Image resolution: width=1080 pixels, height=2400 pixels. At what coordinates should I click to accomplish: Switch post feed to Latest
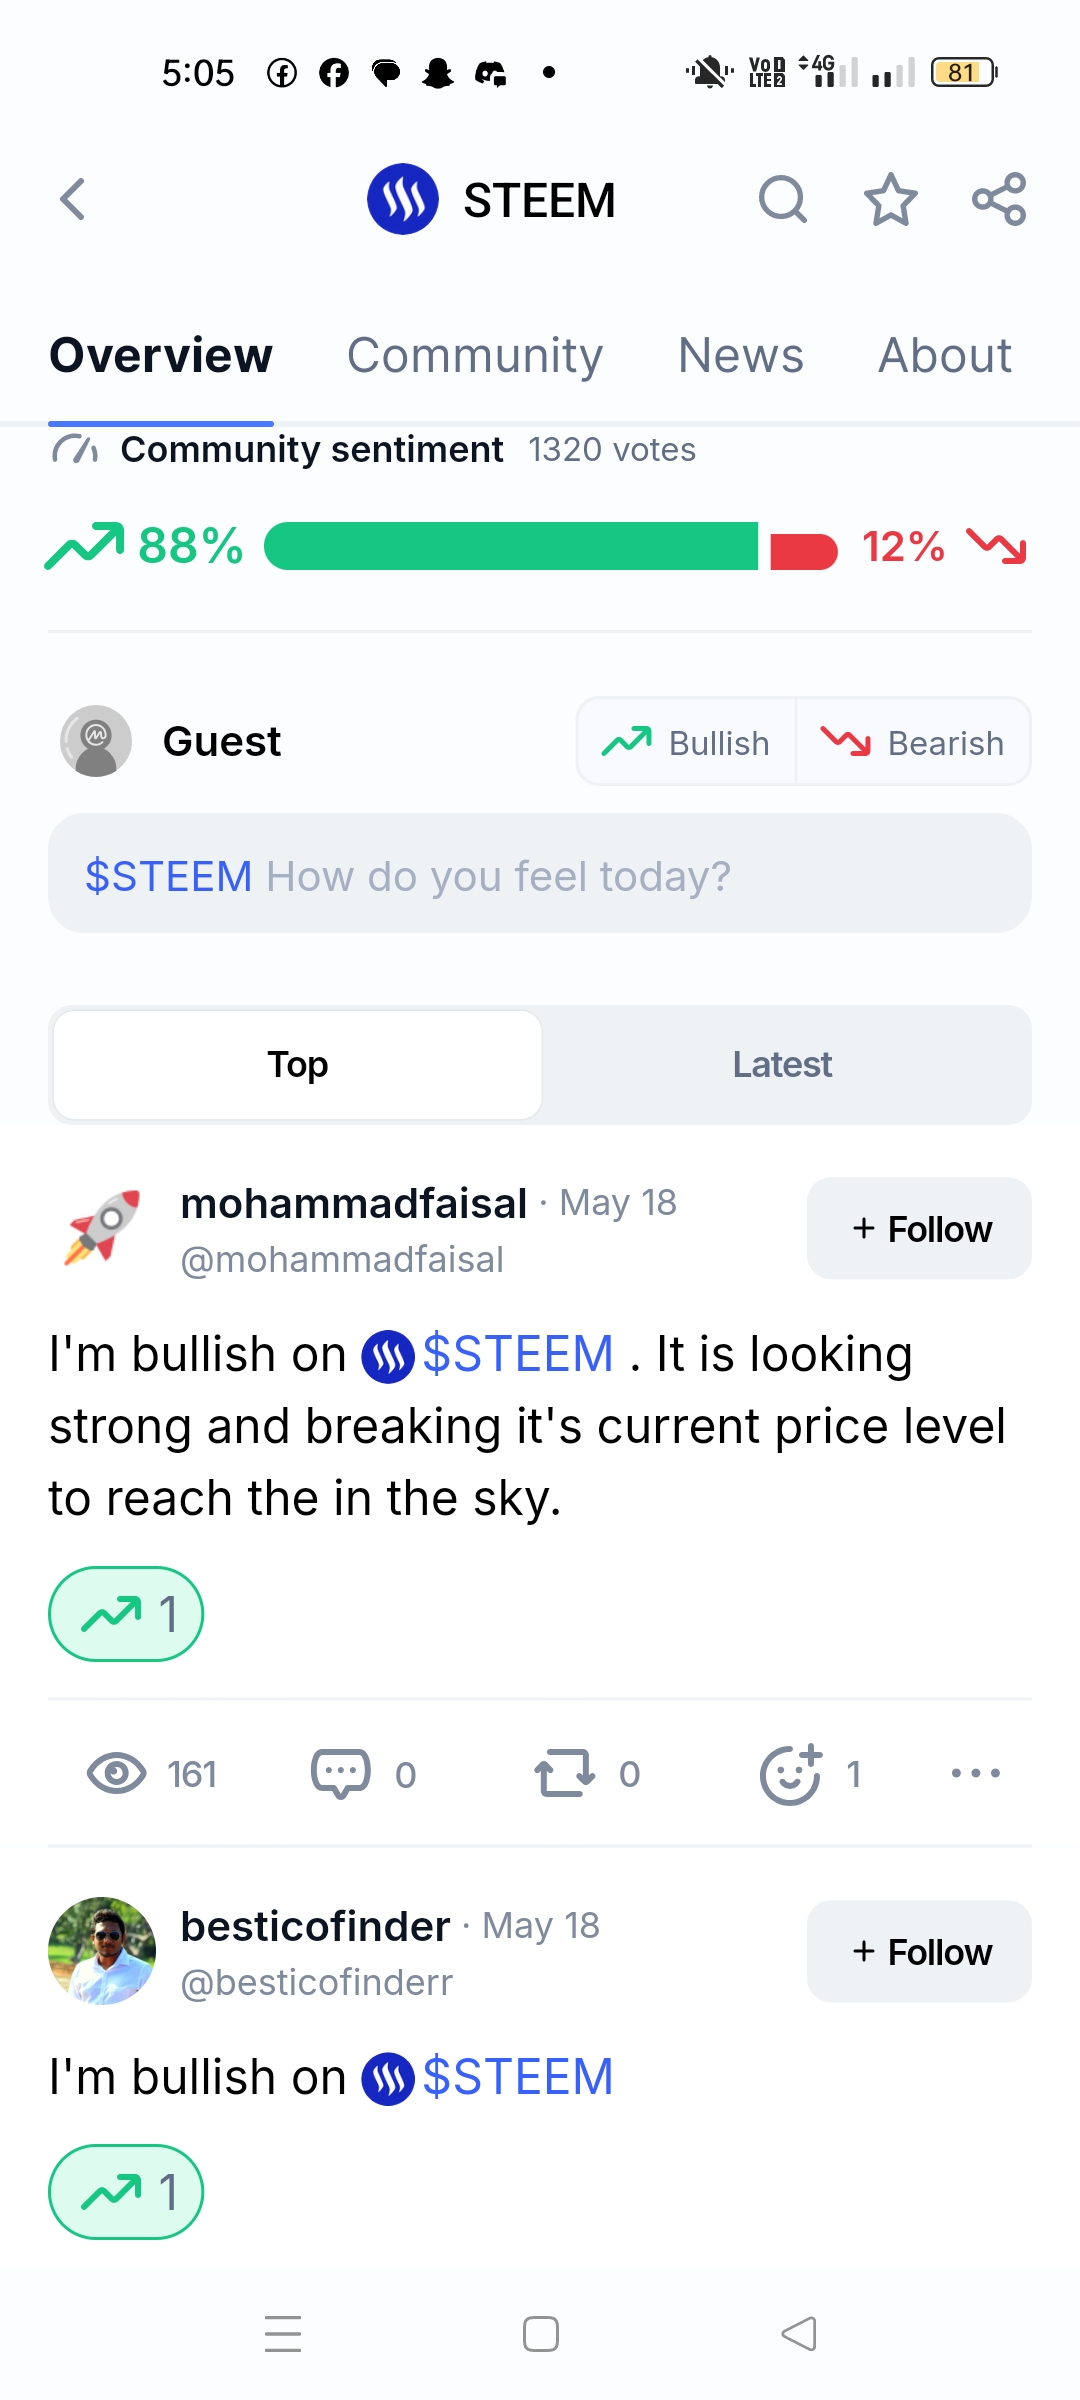pos(782,1064)
